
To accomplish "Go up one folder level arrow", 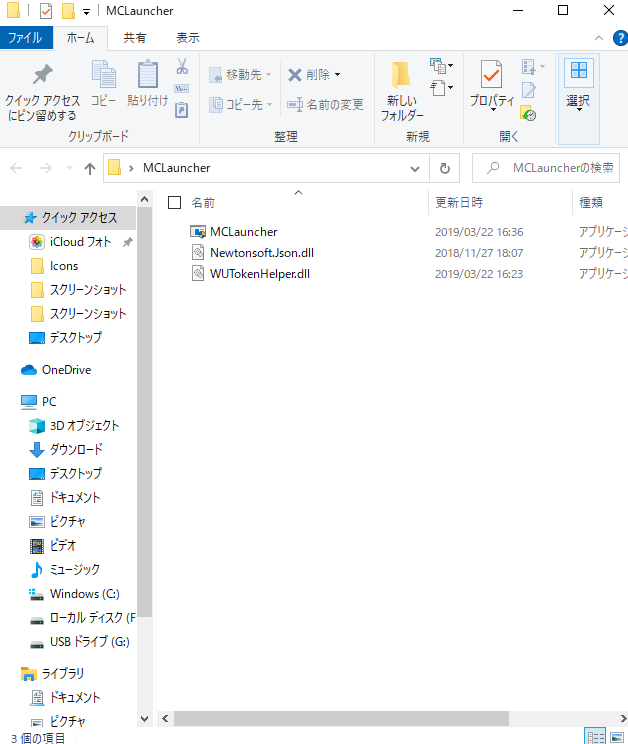I will click(90, 168).
